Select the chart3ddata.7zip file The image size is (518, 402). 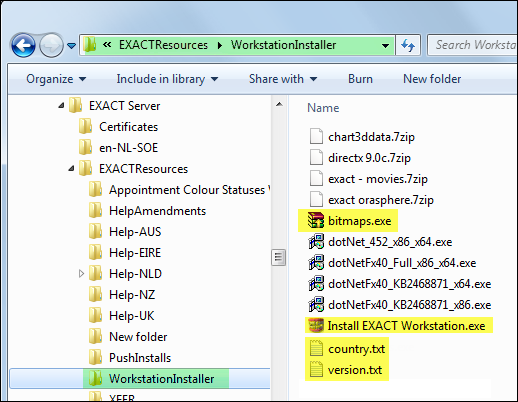click(x=371, y=137)
